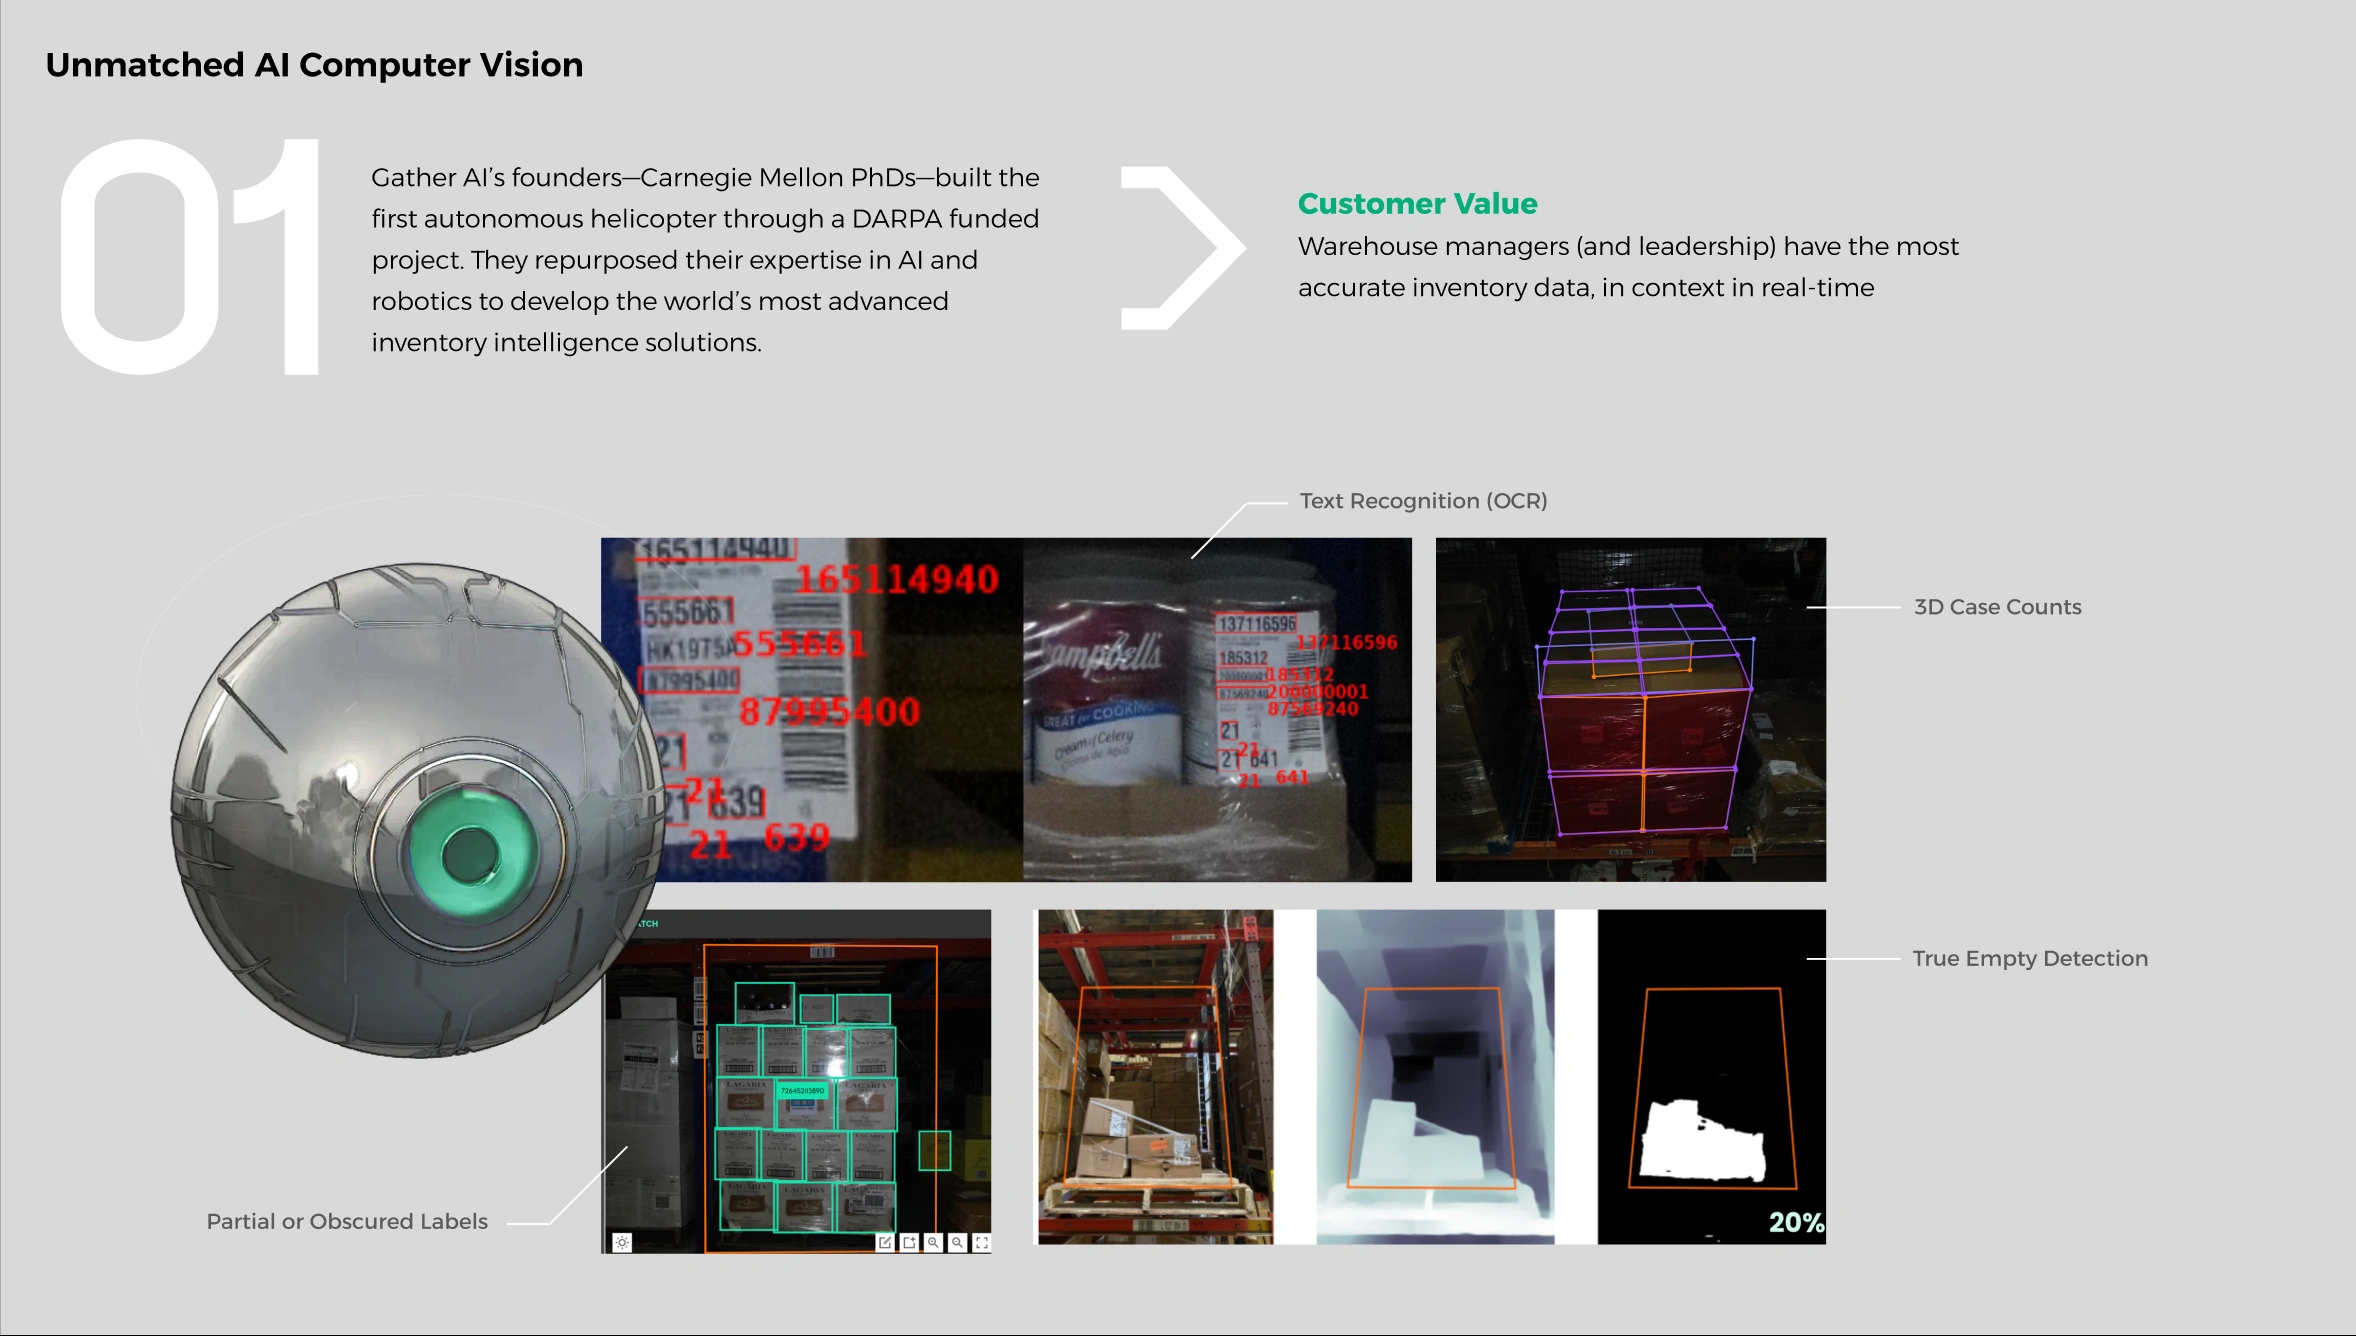Click the True Empty Detection label

[2029, 958]
